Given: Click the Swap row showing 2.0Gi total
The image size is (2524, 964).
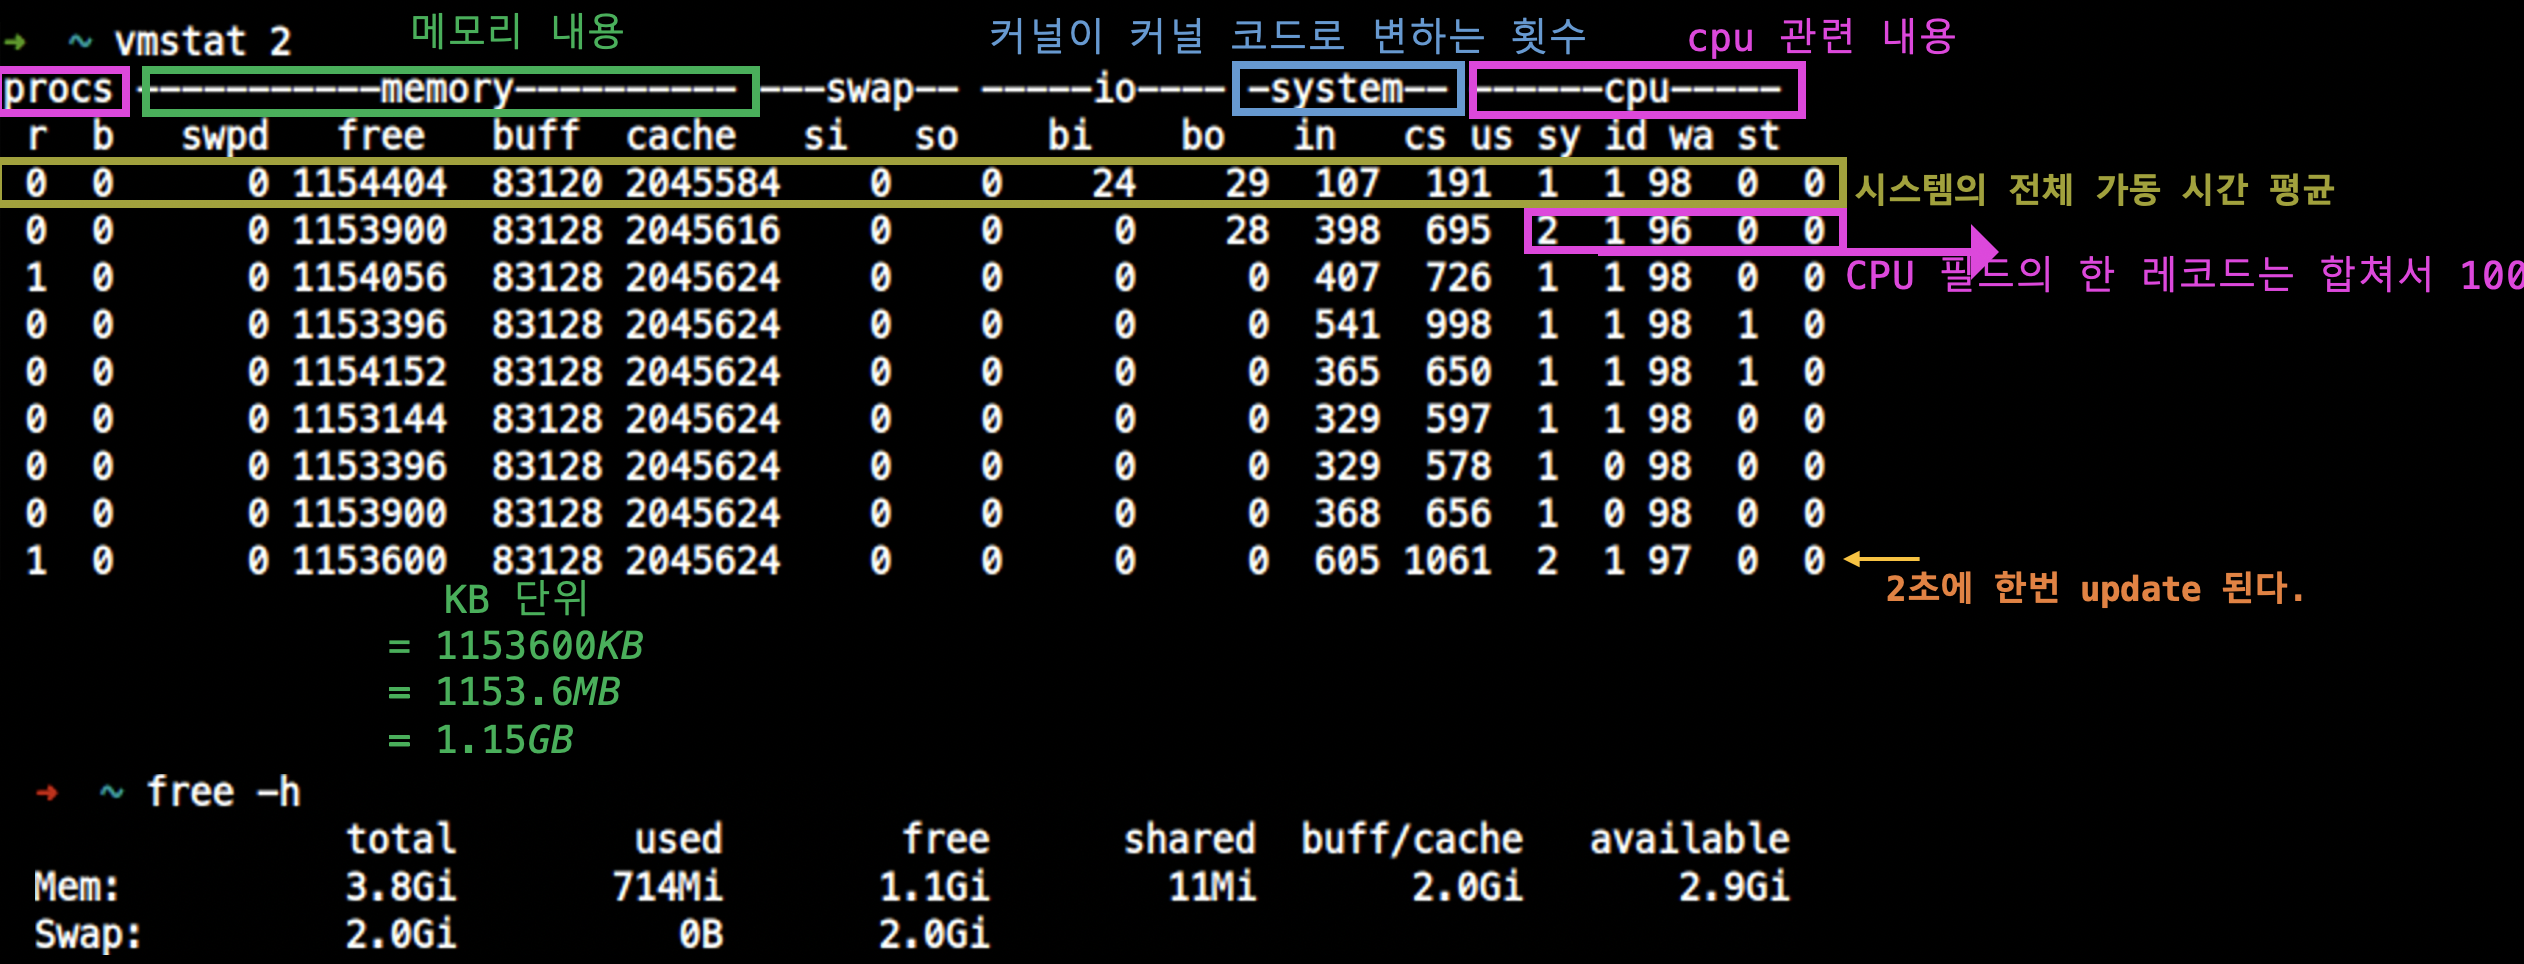Looking at the screenshot, I should click(400, 935).
